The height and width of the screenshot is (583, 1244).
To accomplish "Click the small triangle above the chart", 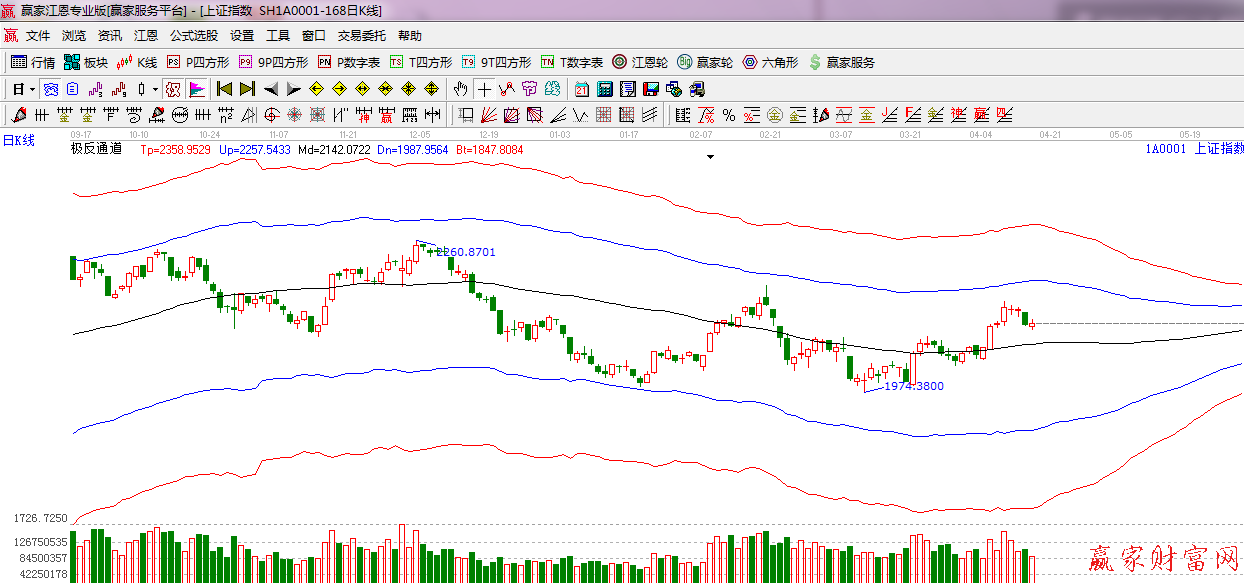I will (x=710, y=156).
